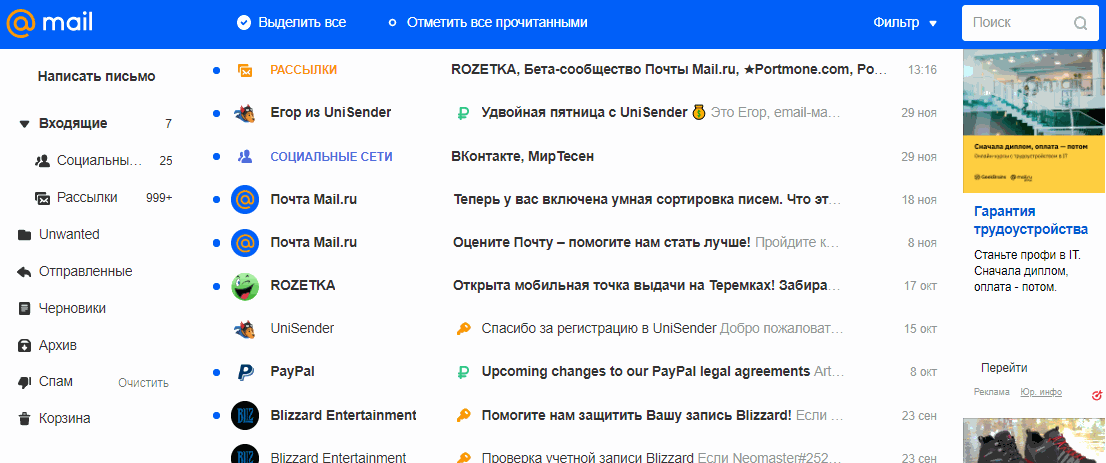Click the Рассылки envelope avatar in the message list
Viewport: 1106px width, 463px height.
tap(245, 70)
